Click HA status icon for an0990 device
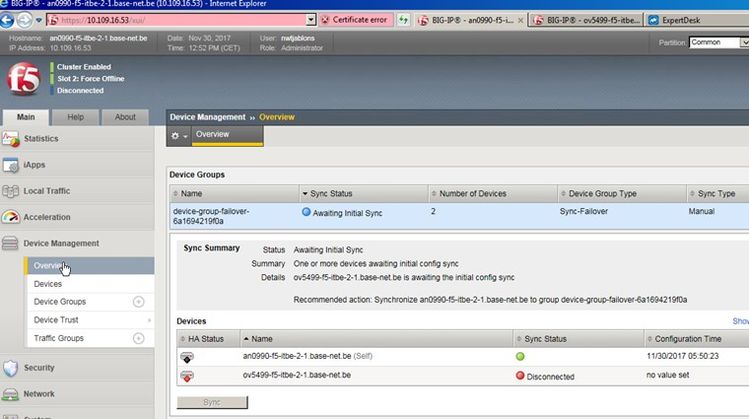 pos(187,357)
